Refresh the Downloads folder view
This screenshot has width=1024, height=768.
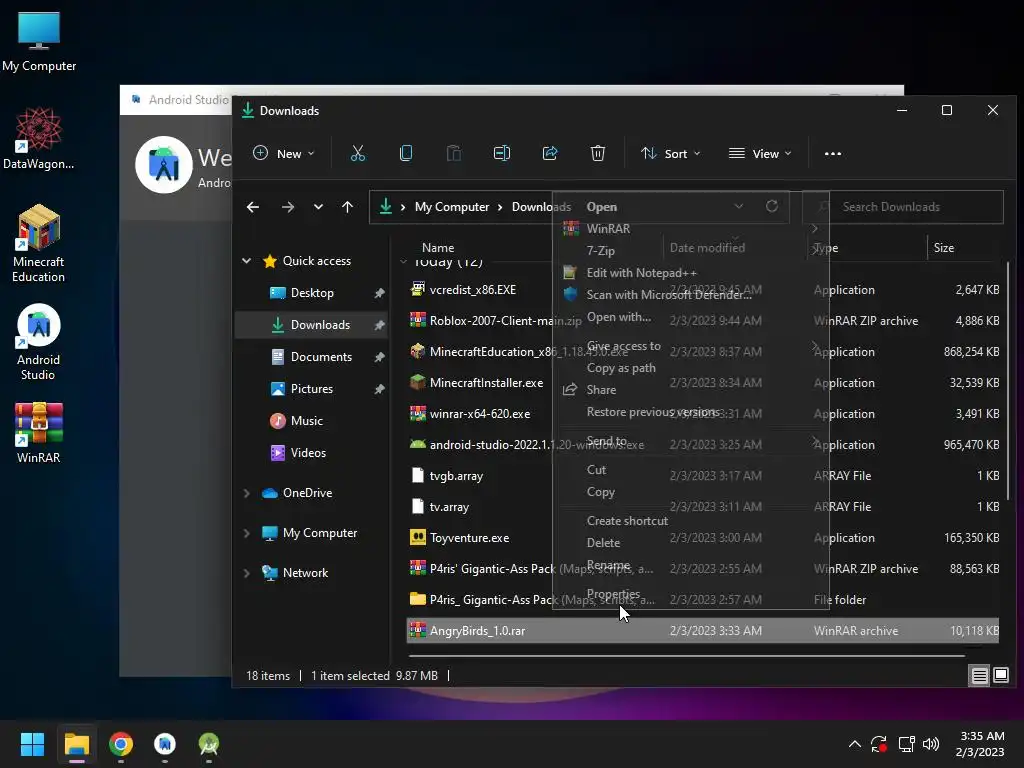coord(772,206)
